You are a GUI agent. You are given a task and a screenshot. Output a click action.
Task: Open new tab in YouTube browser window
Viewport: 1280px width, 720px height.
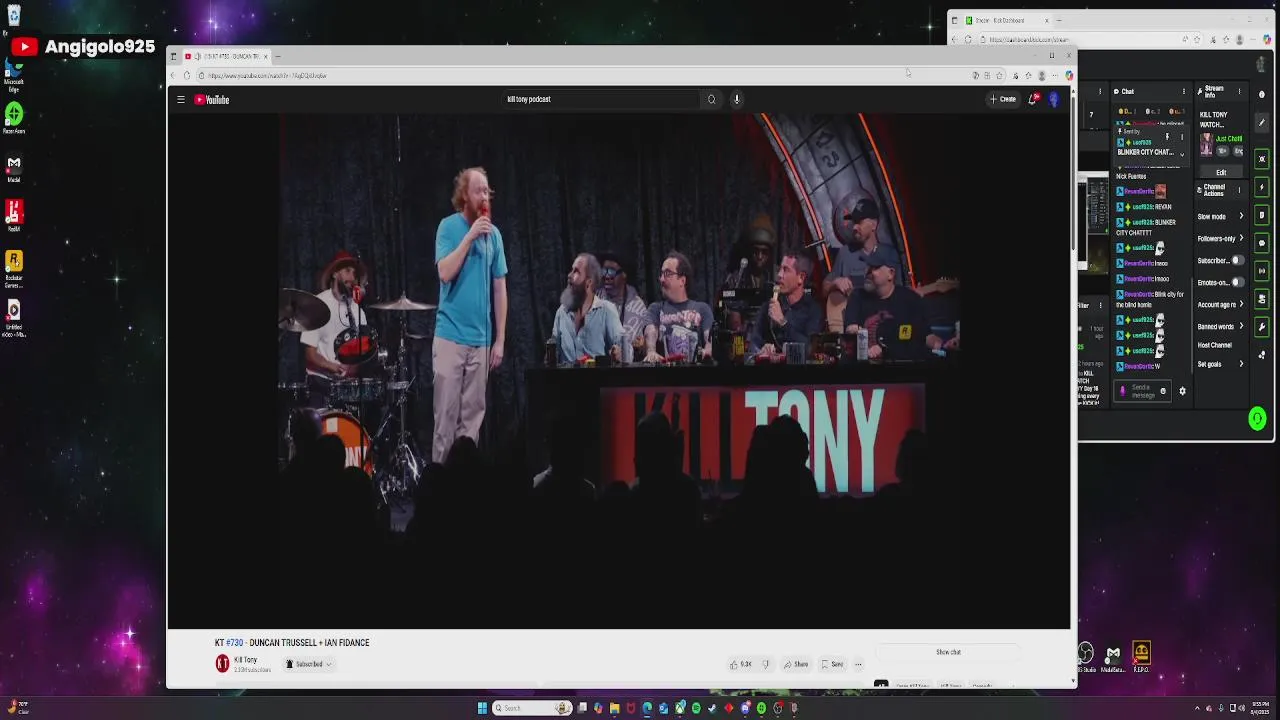pos(279,56)
